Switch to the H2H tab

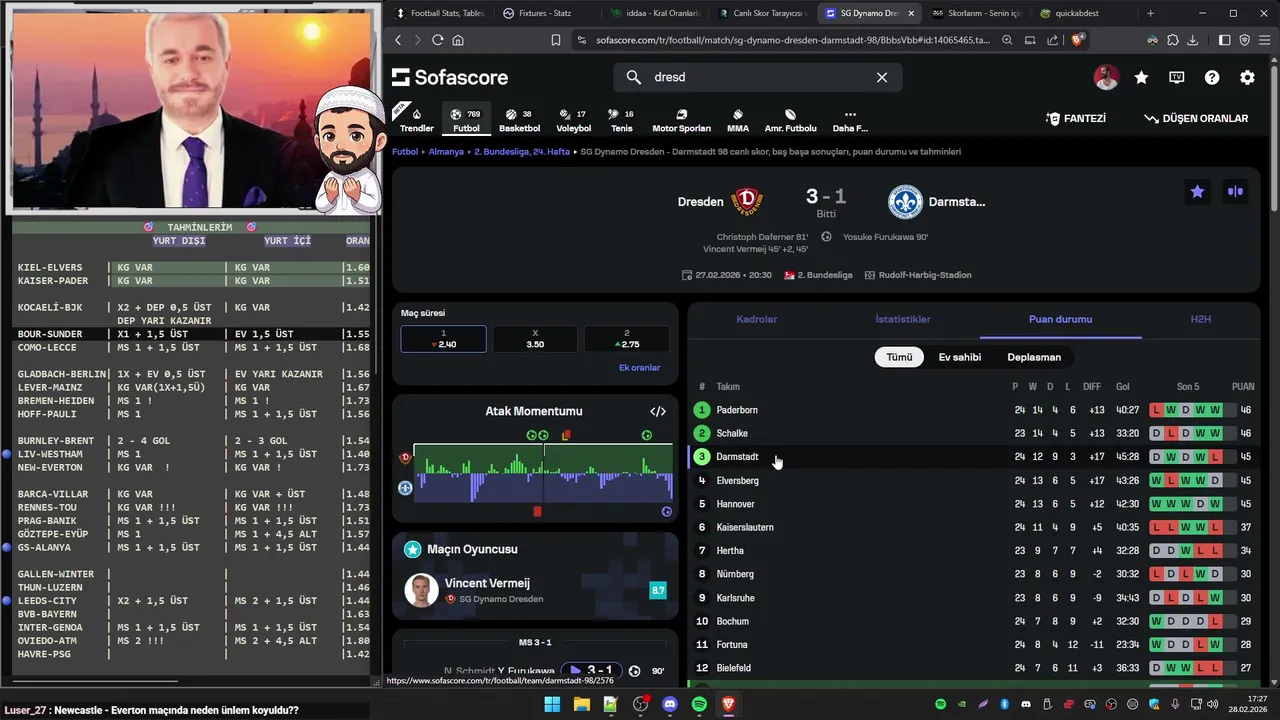(1200, 320)
